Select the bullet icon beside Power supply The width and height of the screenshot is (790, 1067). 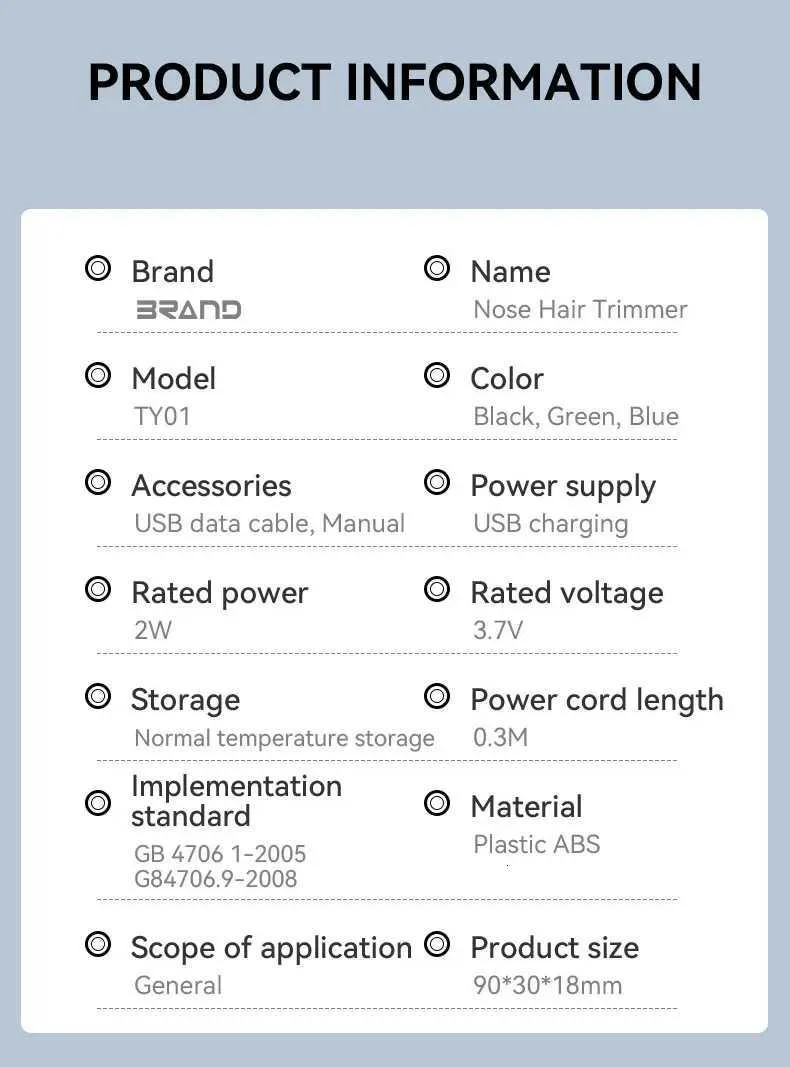click(437, 483)
